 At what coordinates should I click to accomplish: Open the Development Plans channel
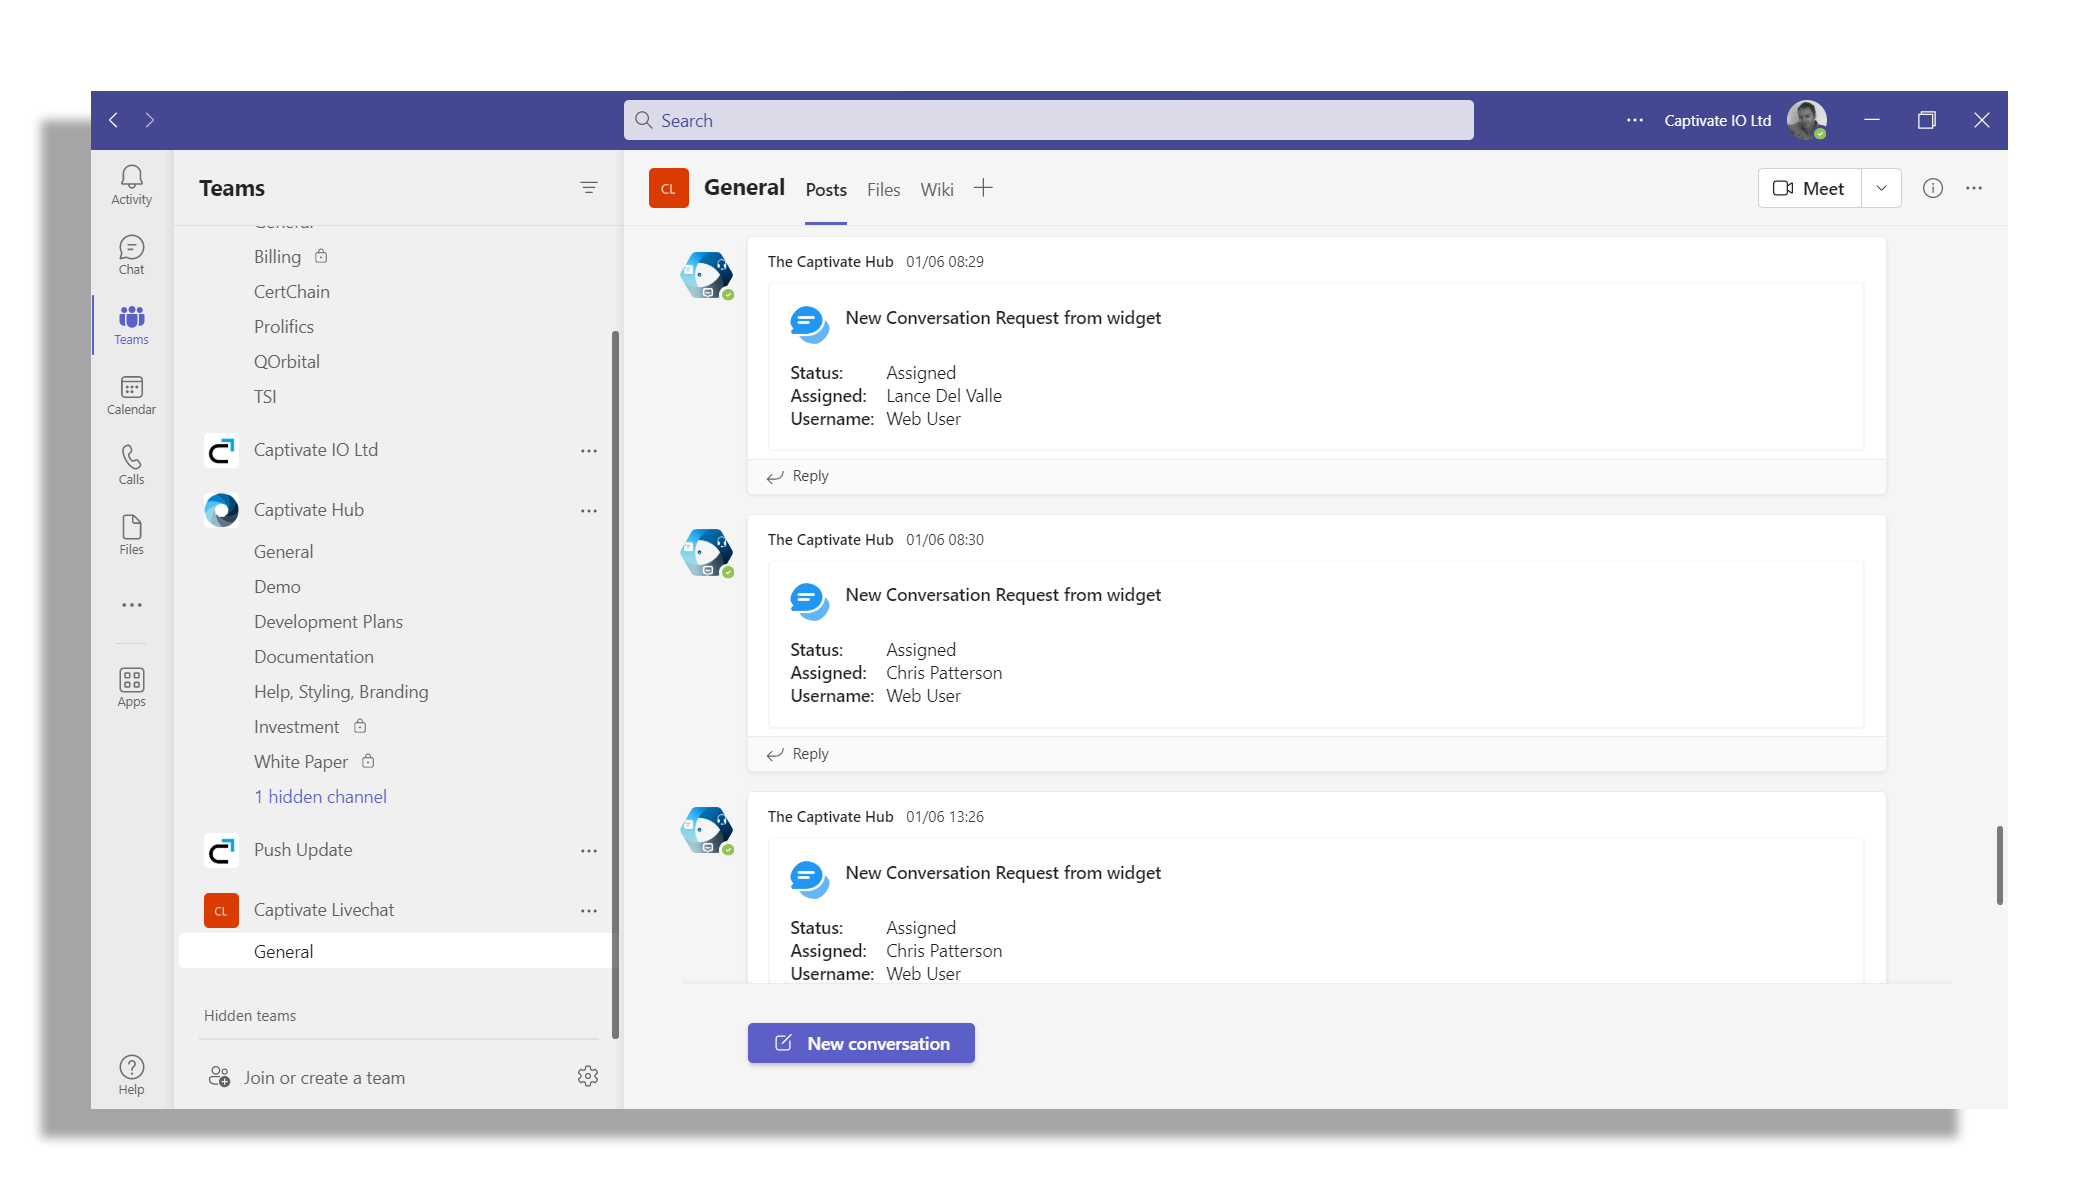pyautogui.click(x=328, y=622)
